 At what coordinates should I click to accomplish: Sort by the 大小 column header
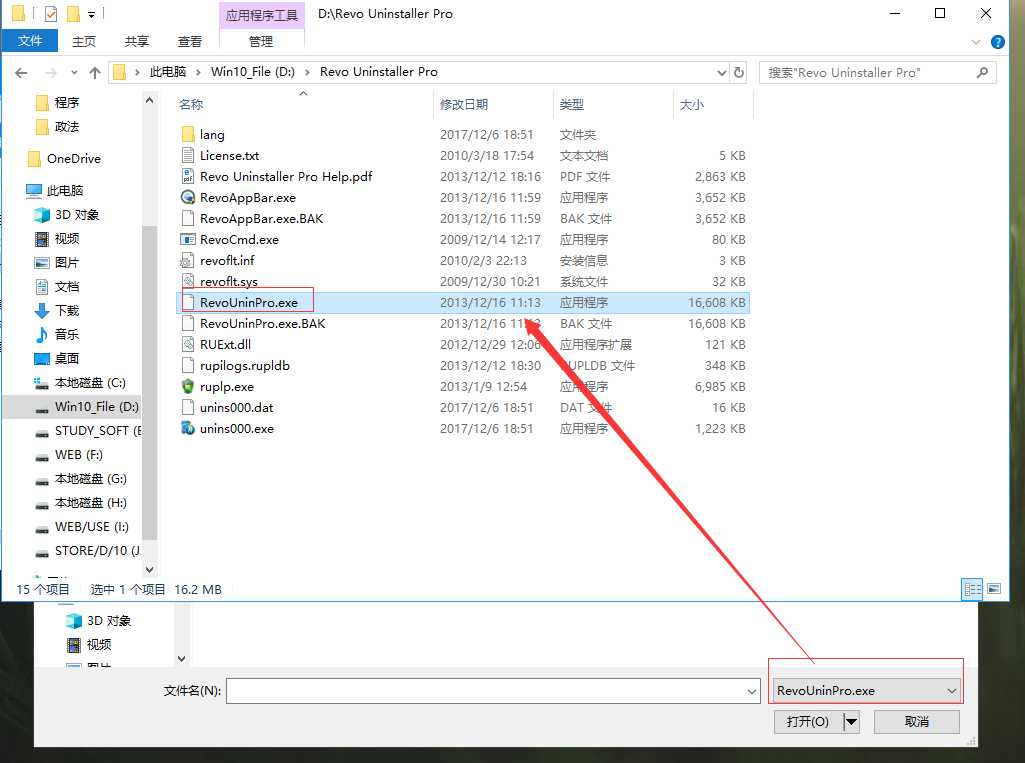click(x=691, y=105)
